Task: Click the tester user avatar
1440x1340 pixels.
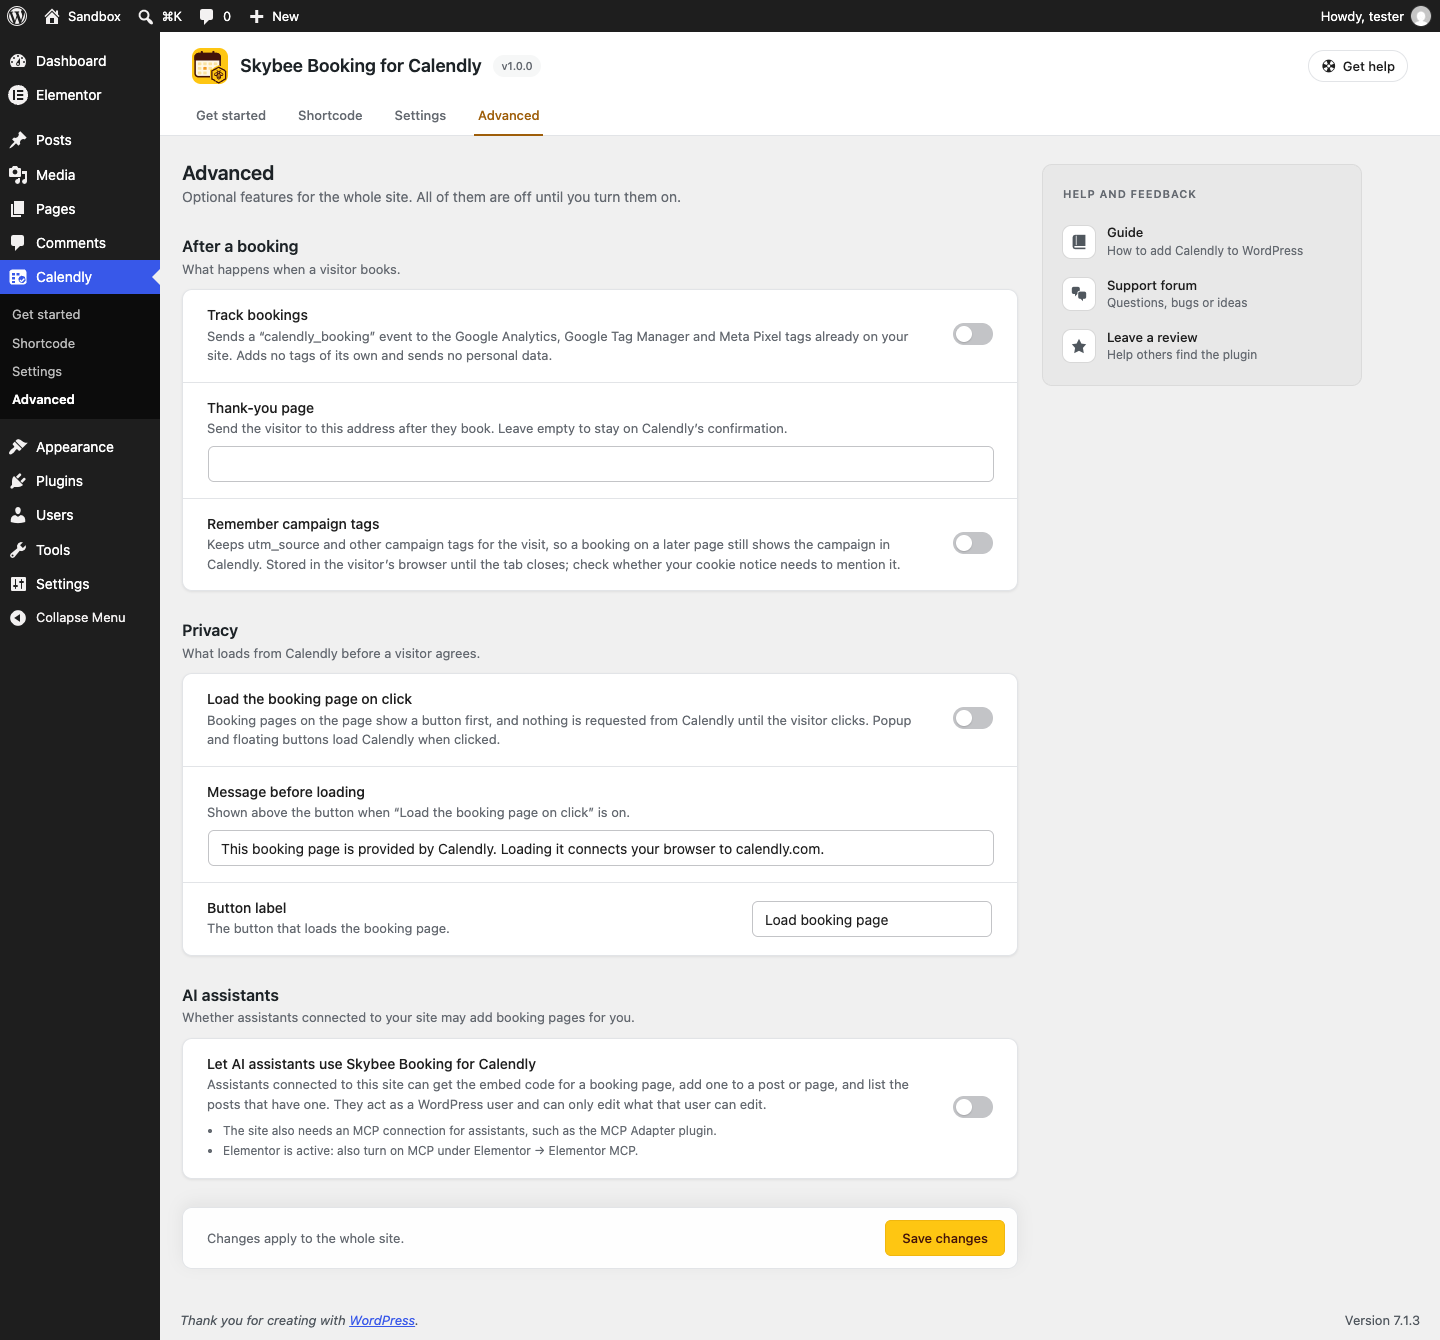Action: (1420, 16)
